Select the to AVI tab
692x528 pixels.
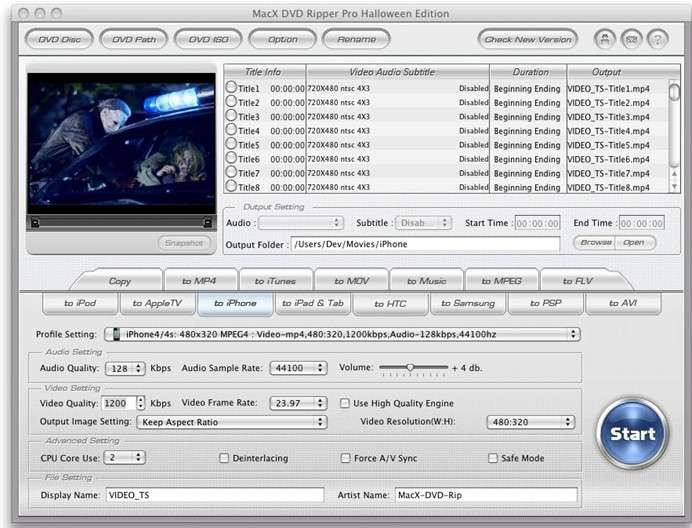point(623,303)
